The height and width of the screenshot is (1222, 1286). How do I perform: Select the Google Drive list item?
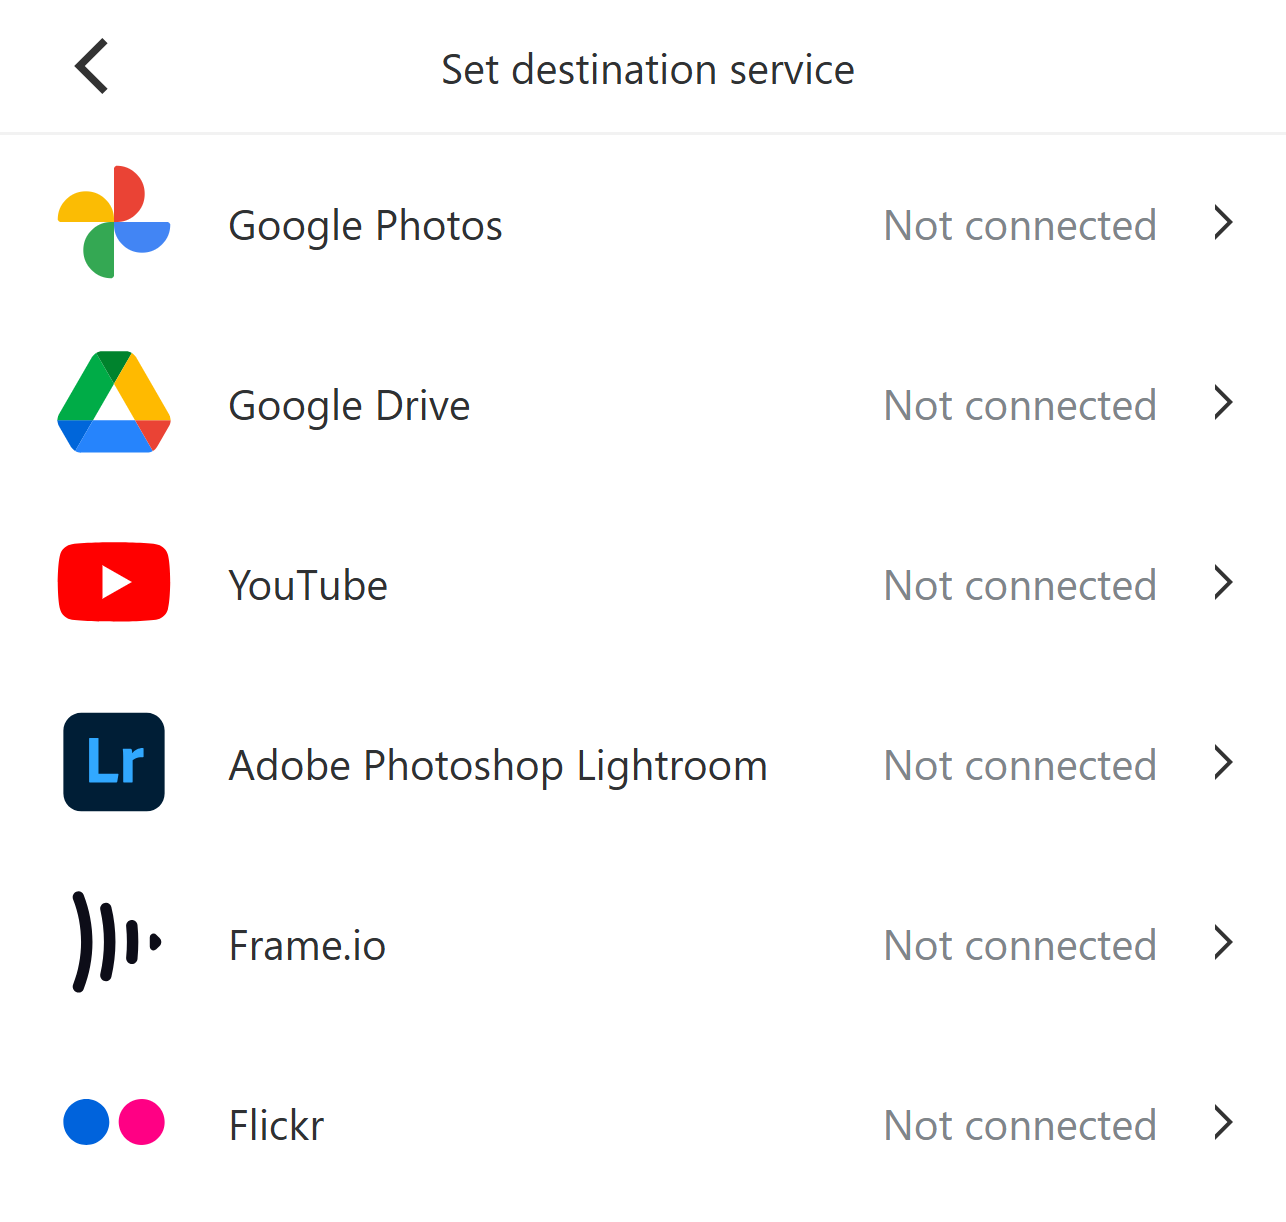349,406
